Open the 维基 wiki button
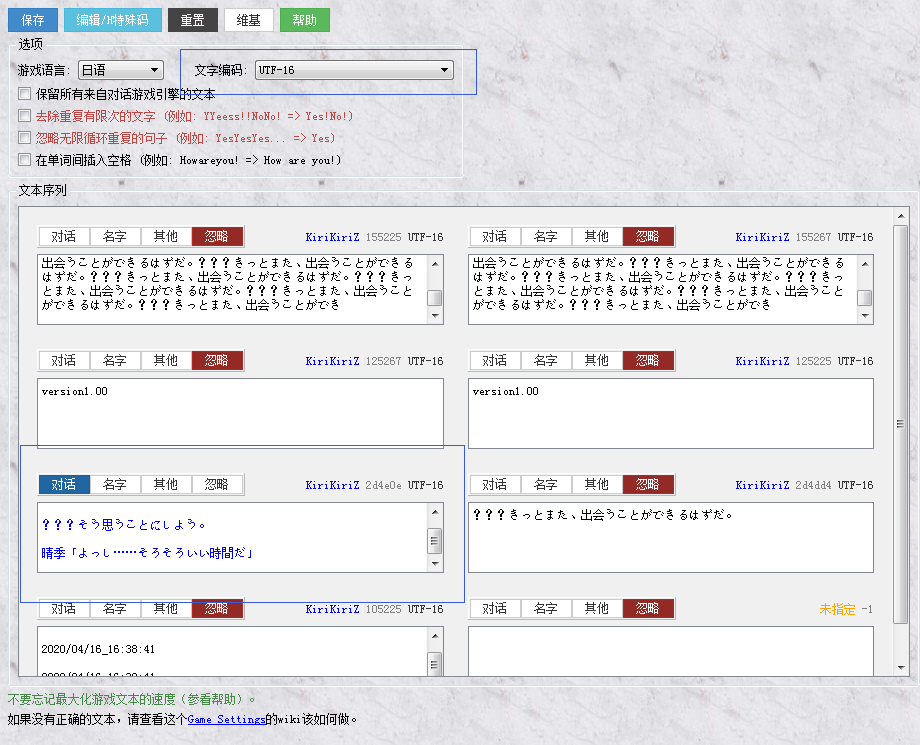 [x=249, y=20]
